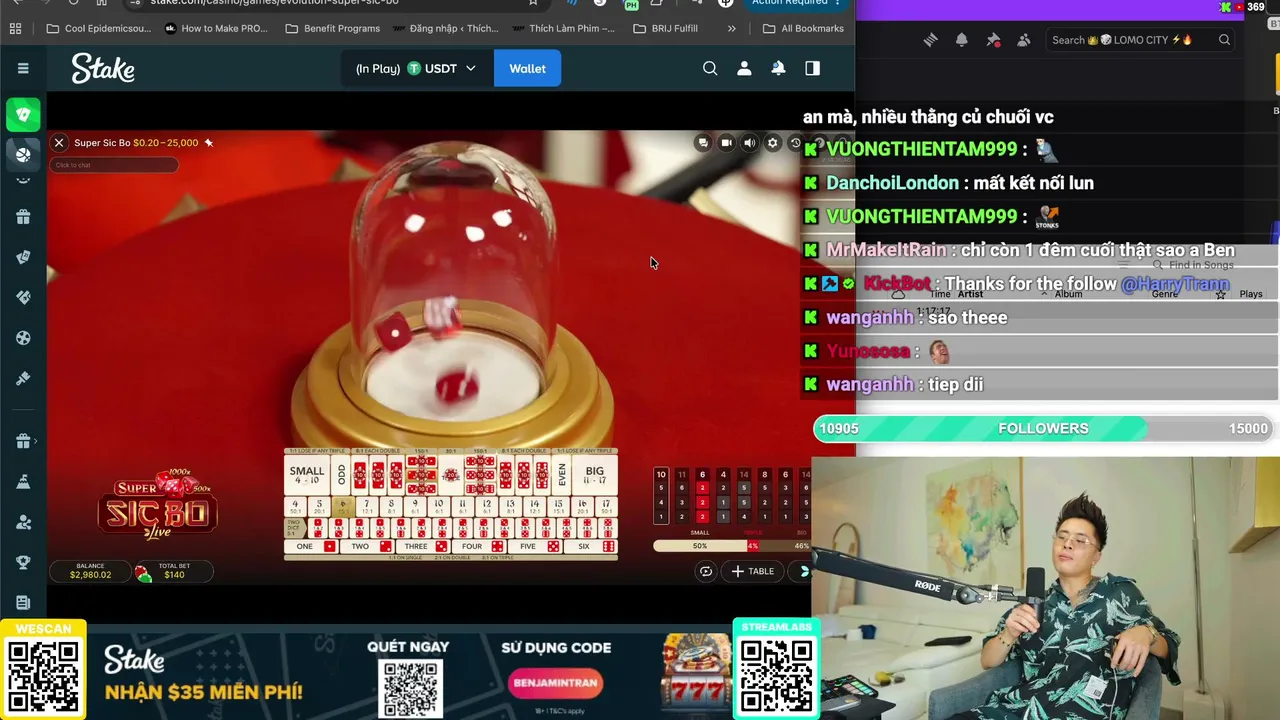1280x720 pixels.
Task: Open the pin icon in Stake sidebar
Action: [23, 378]
